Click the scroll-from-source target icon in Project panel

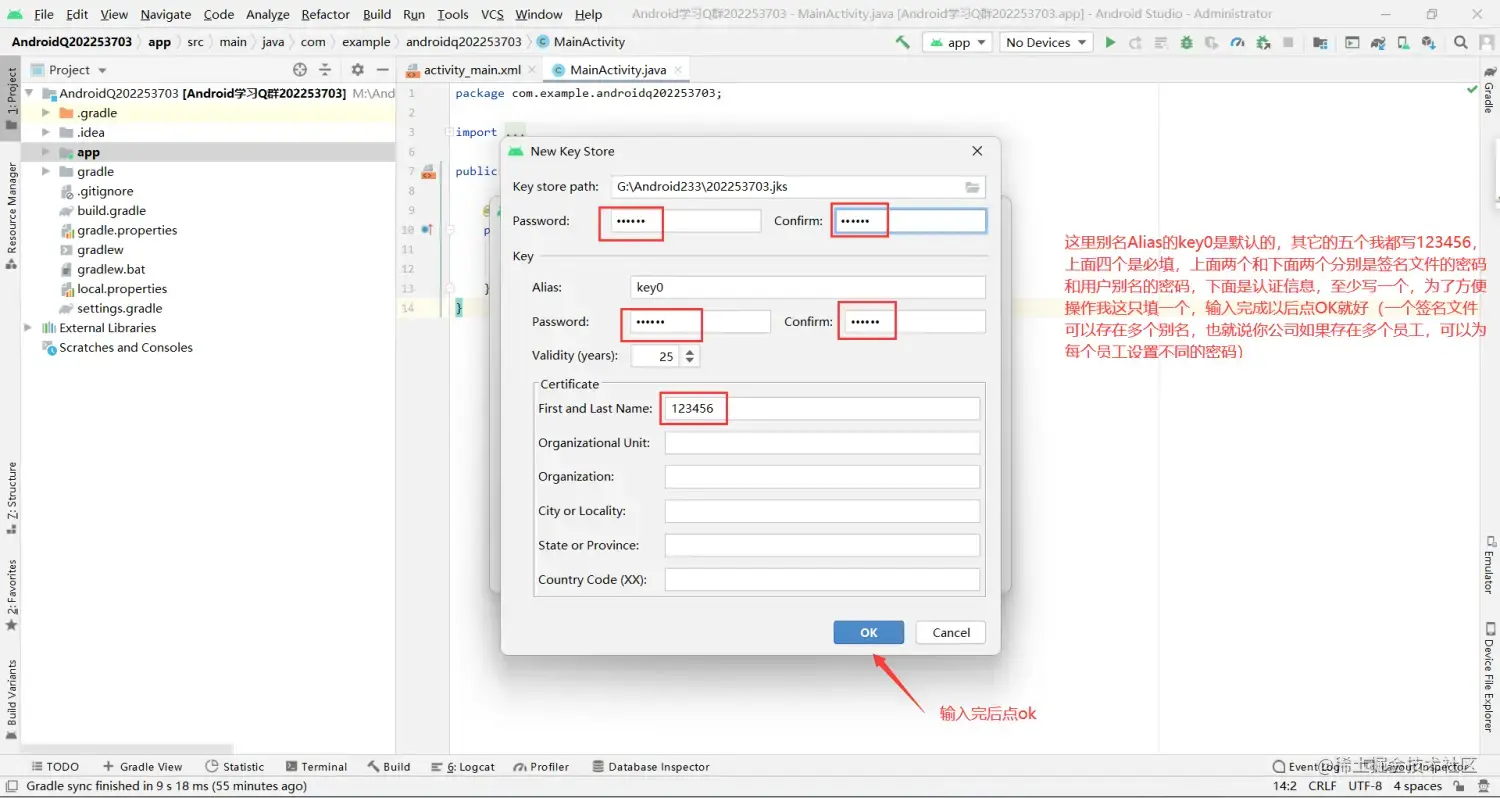pyautogui.click(x=300, y=70)
